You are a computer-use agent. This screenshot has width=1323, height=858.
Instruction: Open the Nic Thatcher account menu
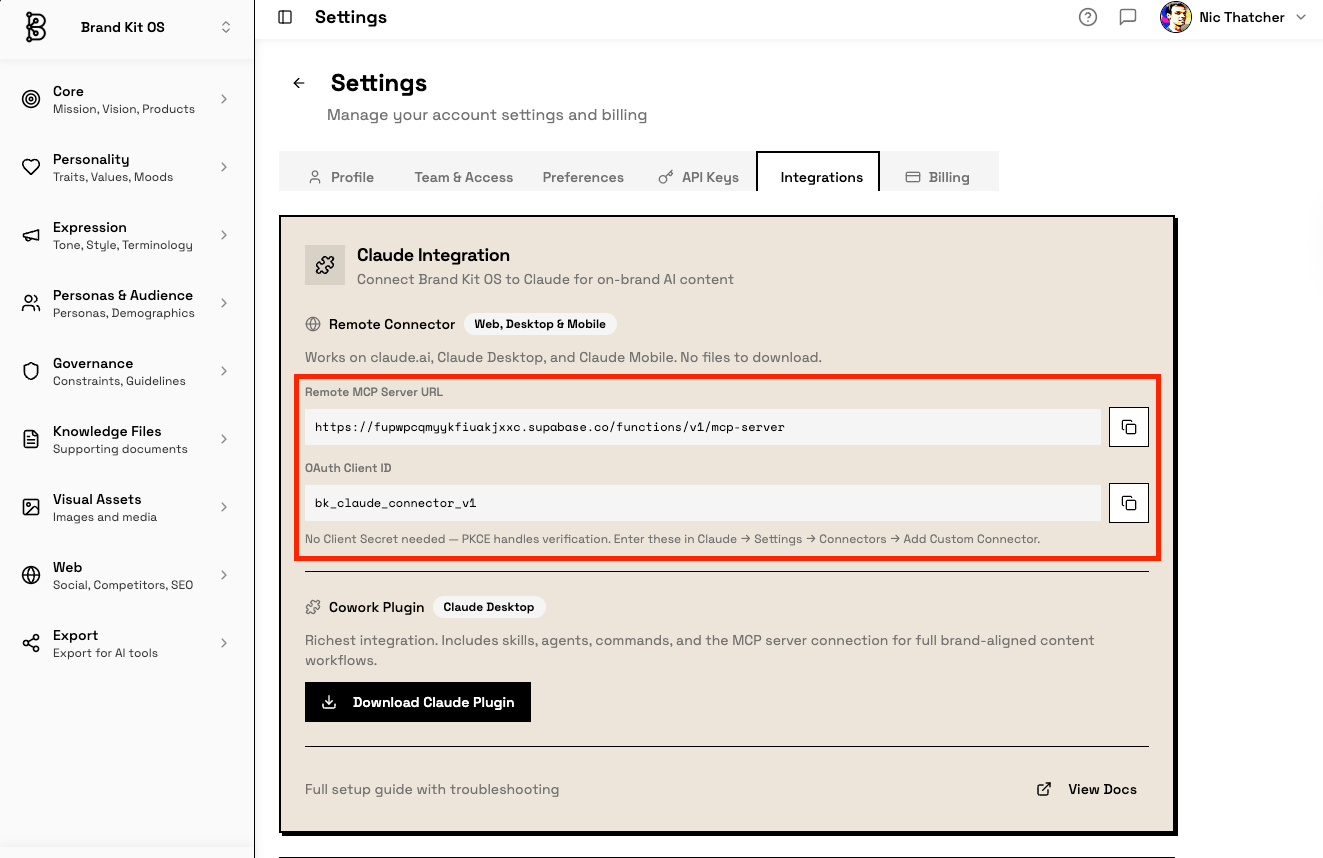pyautogui.click(x=1233, y=17)
